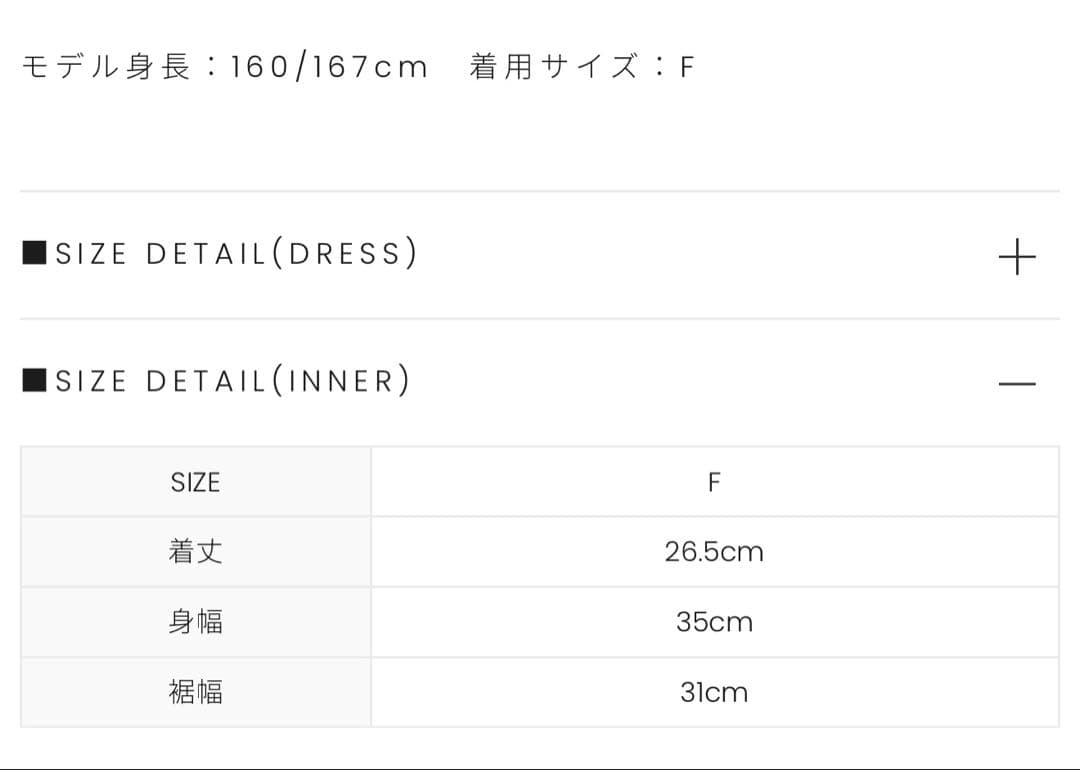Select the F column header in table
The height and width of the screenshot is (770, 1080).
(714, 482)
